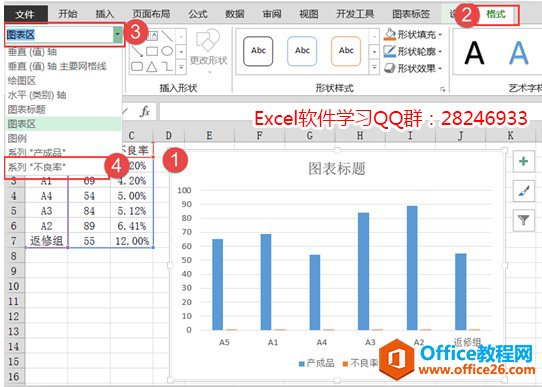
Task: Click the fx insert function icon
Action: click(x=145, y=111)
